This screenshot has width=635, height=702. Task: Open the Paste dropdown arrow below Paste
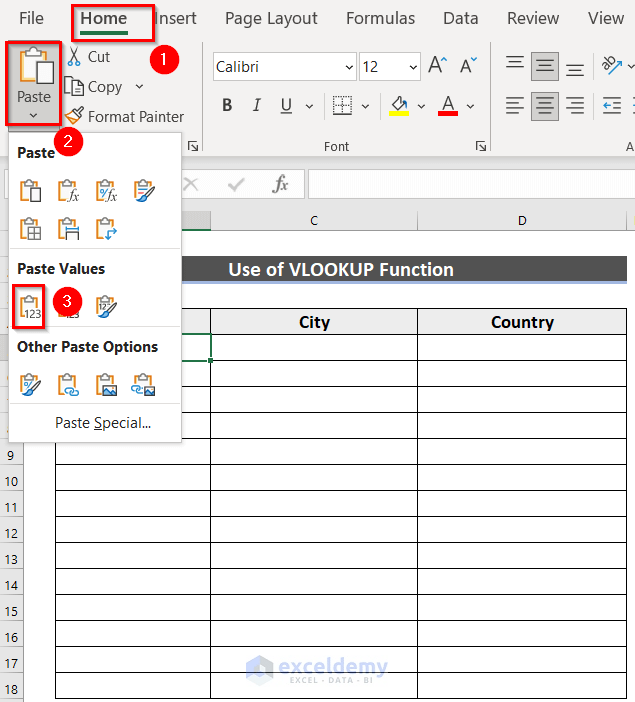click(34, 116)
